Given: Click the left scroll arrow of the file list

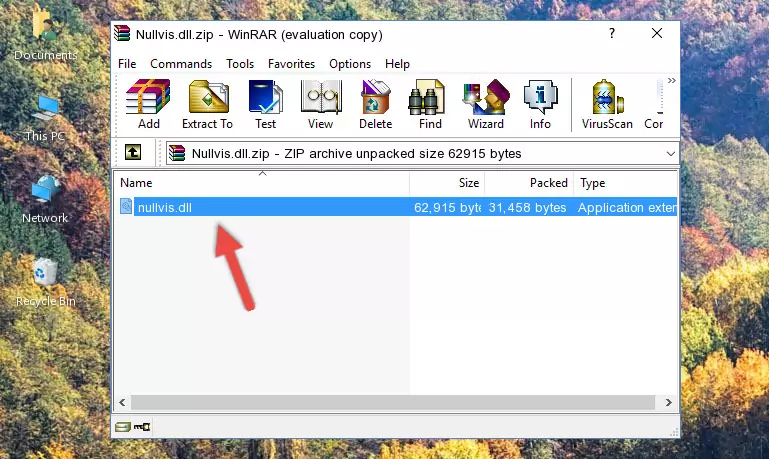Looking at the screenshot, I should 122,403.
